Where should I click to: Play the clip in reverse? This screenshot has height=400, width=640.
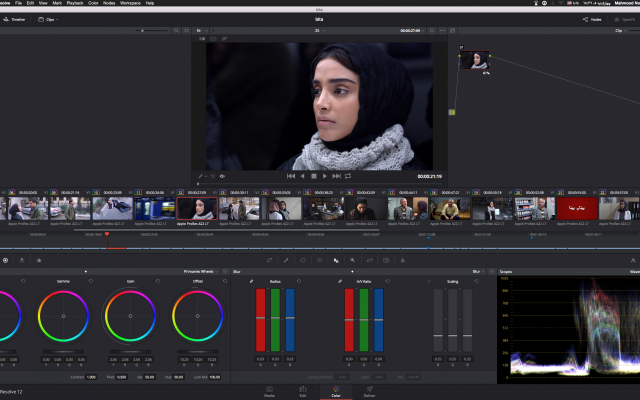tap(302, 176)
